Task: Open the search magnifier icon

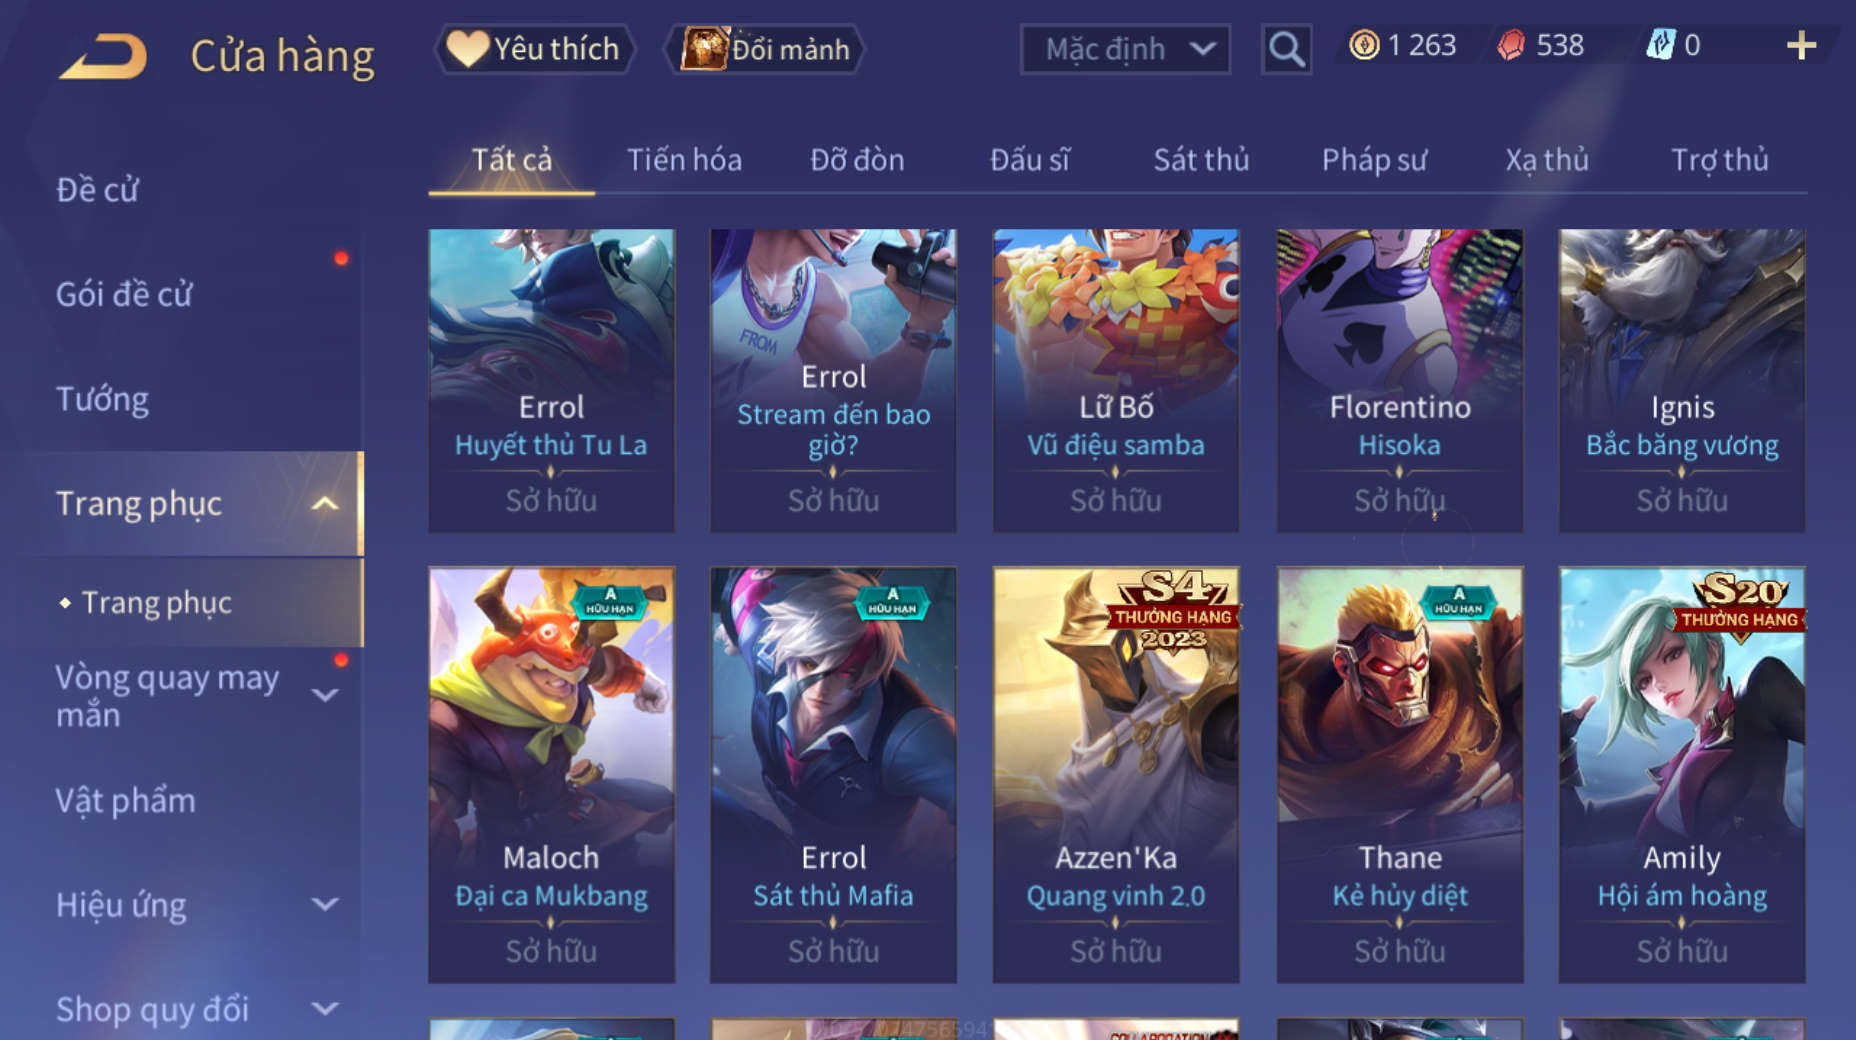Action: [1286, 49]
